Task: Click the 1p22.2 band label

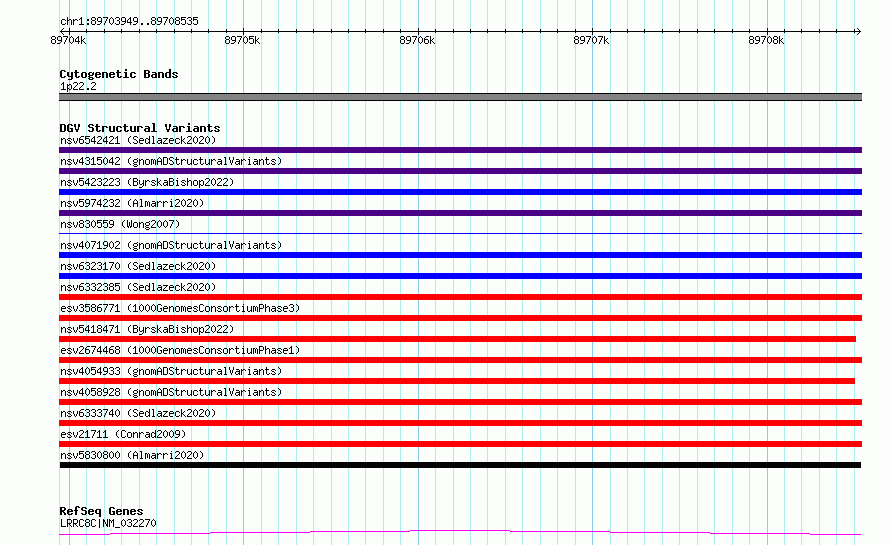Action: tap(78, 86)
